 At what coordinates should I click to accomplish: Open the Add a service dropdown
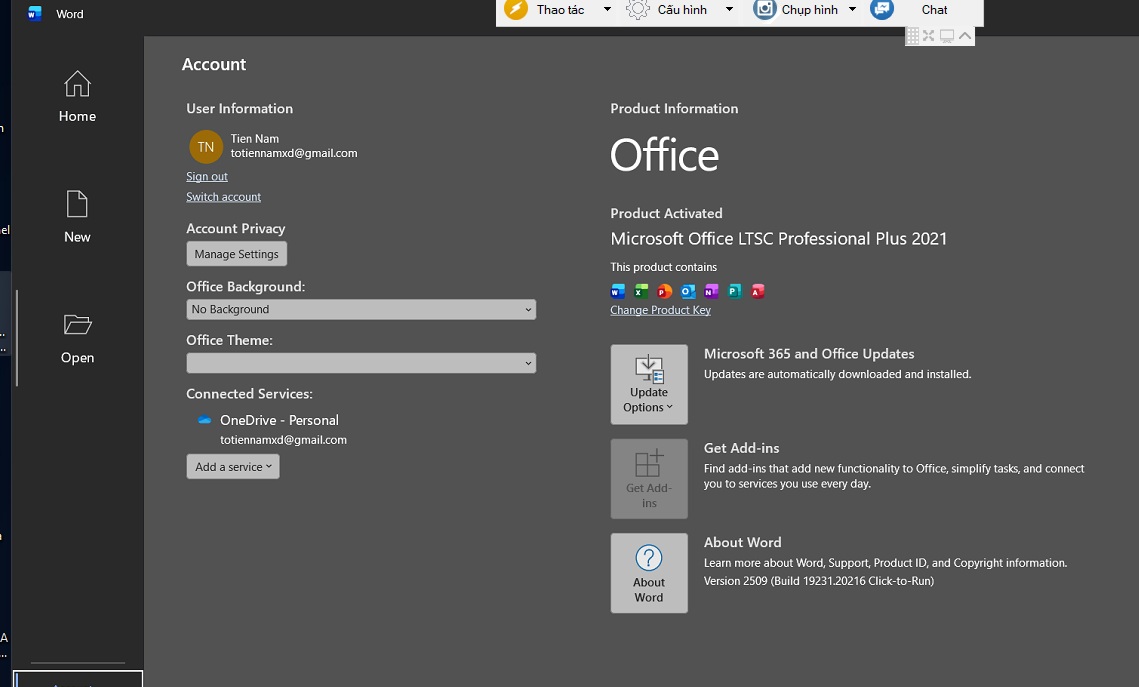tap(232, 466)
